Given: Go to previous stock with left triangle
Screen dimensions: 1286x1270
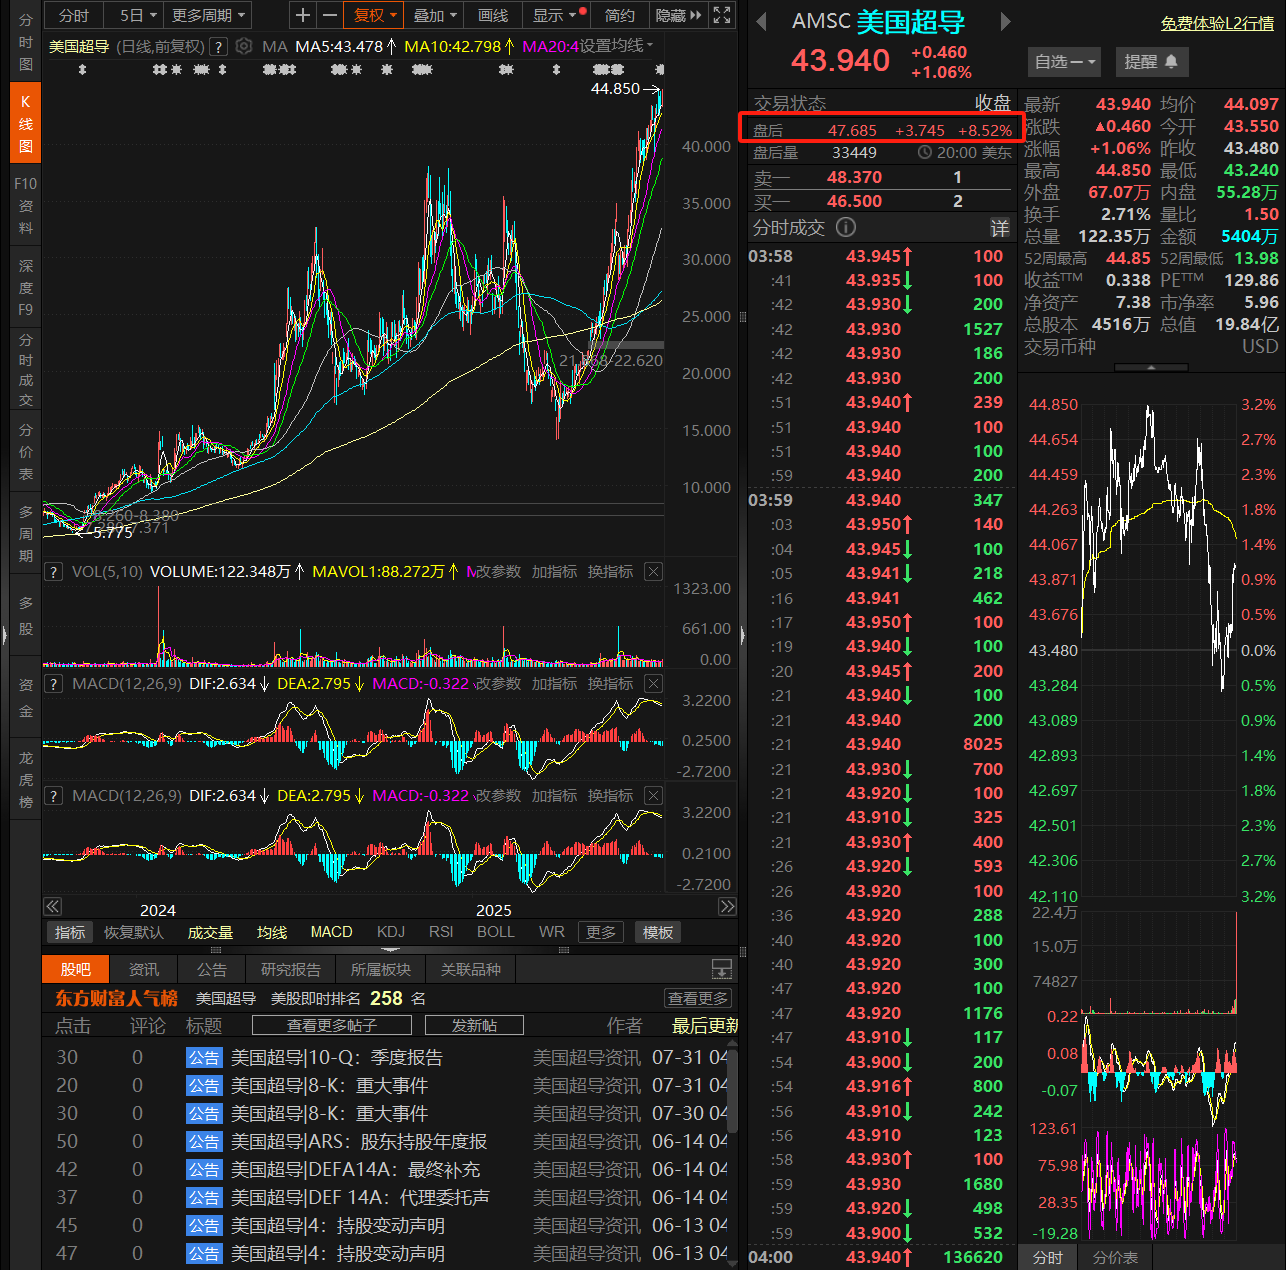Looking at the screenshot, I should (761, 21).
